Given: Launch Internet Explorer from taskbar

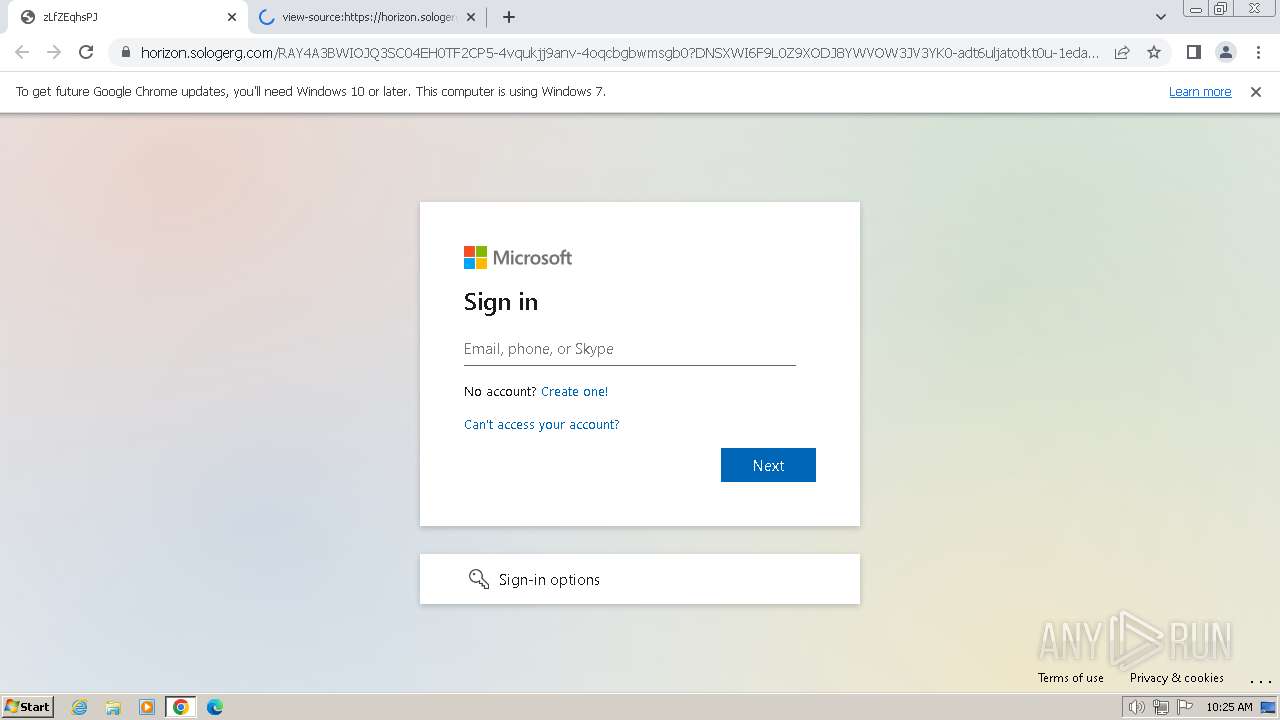Looking at the screenshot, I should click(80, 707).
